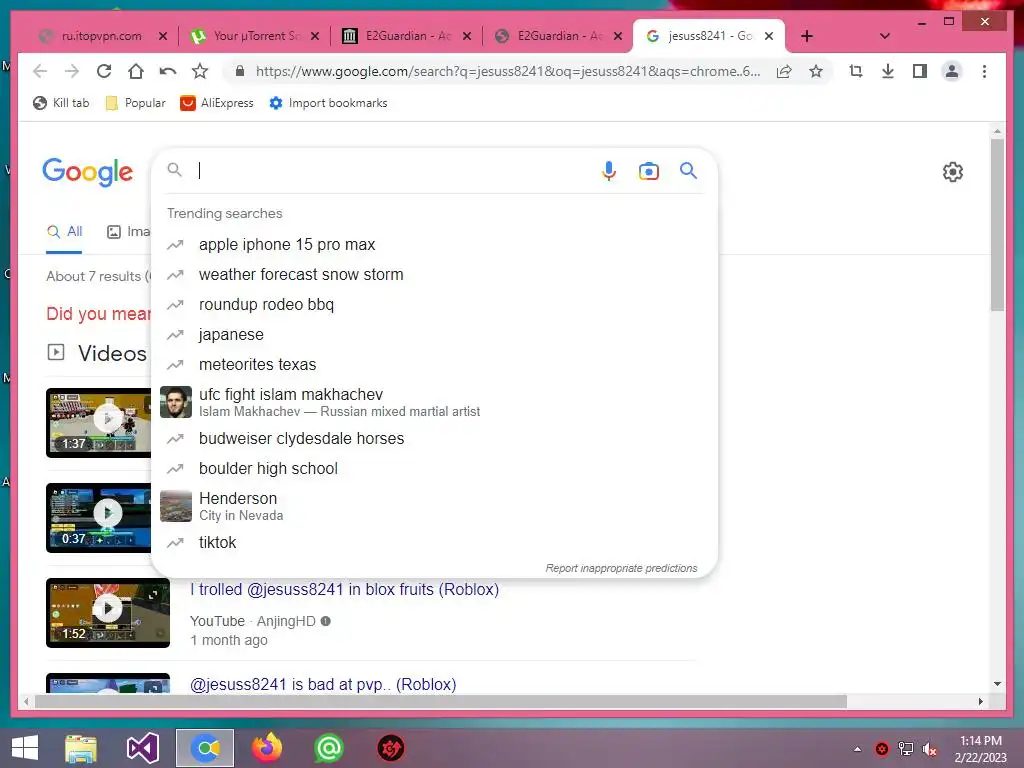This screenshot has height=768, width=1024.
Task: Click the muted volume tray icon
Action: click(x=930, y=749)
